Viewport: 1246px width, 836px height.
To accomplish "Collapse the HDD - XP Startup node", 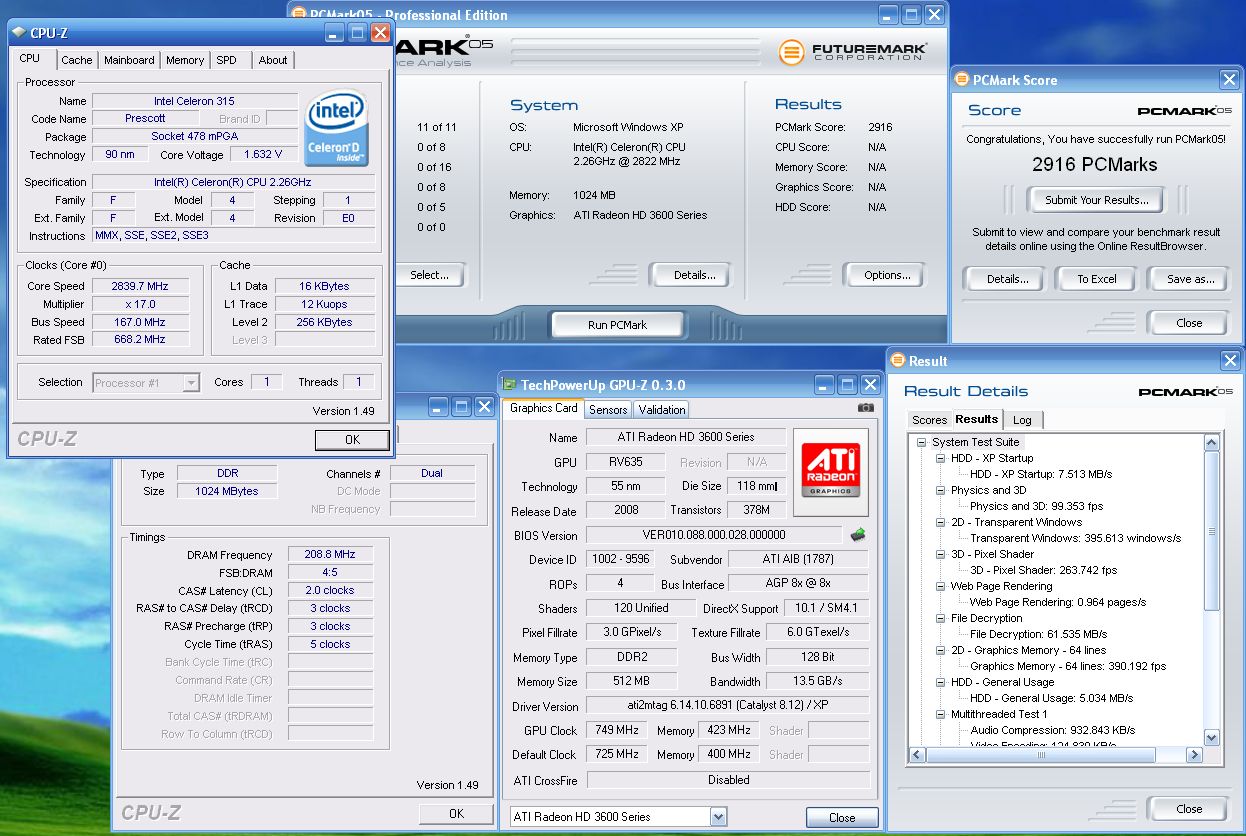I will [940, 458].
